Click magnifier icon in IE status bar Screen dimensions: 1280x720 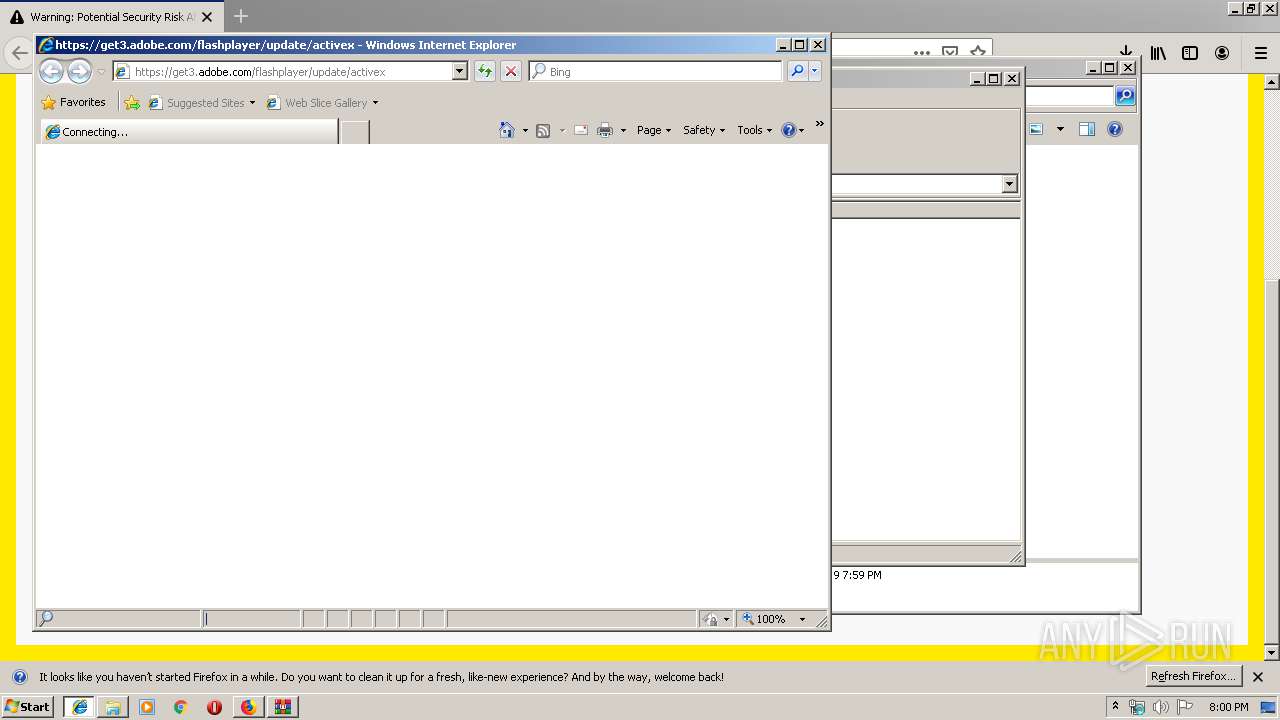tap(46, 618)
